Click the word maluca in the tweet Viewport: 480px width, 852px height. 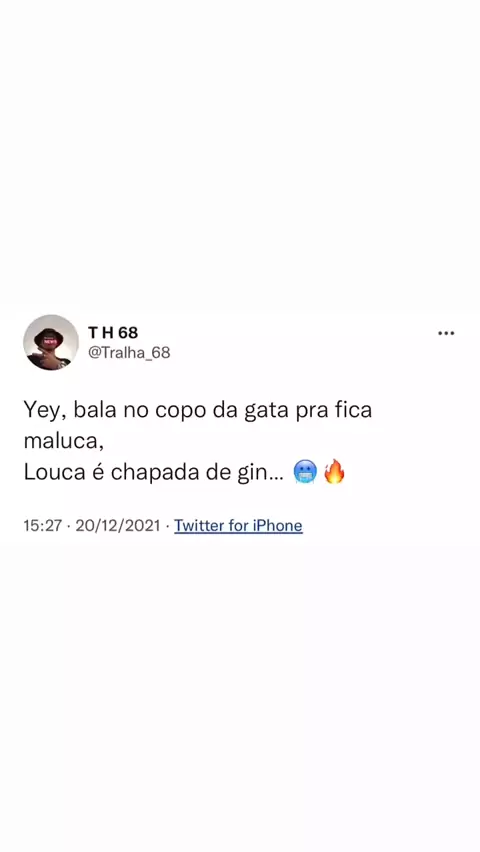click(x=63, y=441)
